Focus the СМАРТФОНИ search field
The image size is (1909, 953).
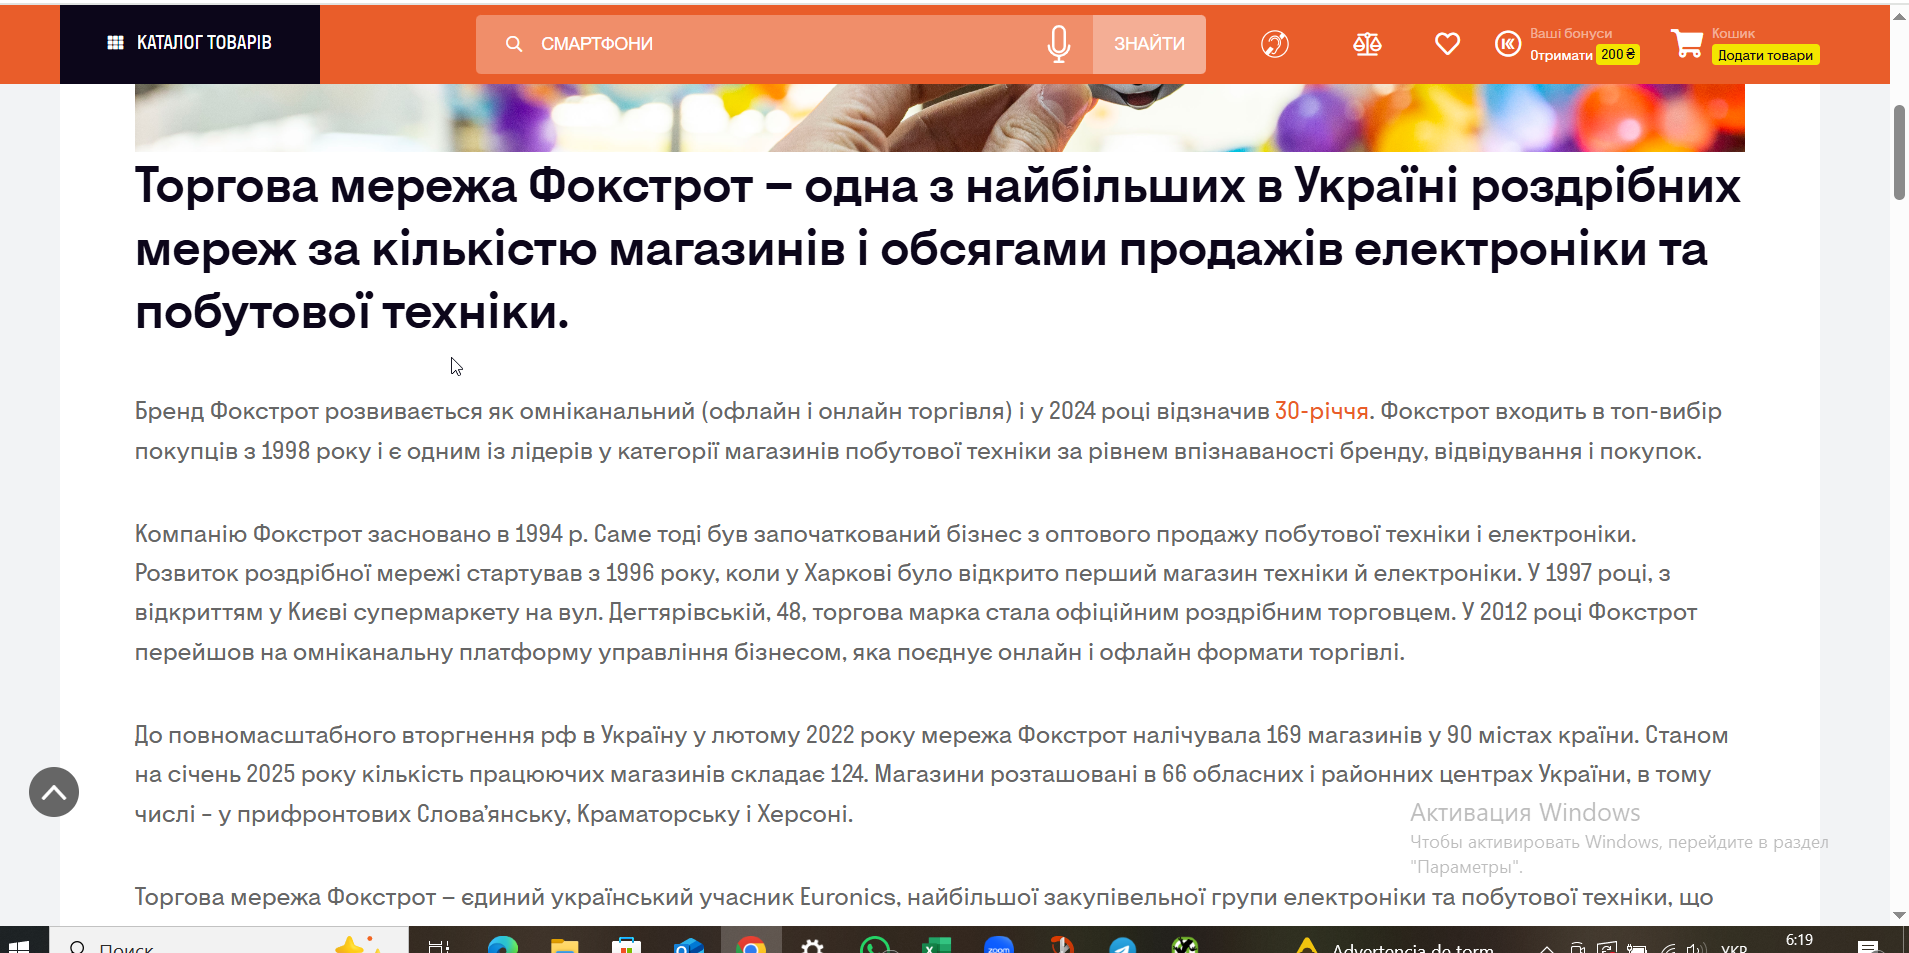tap(784, 44)
